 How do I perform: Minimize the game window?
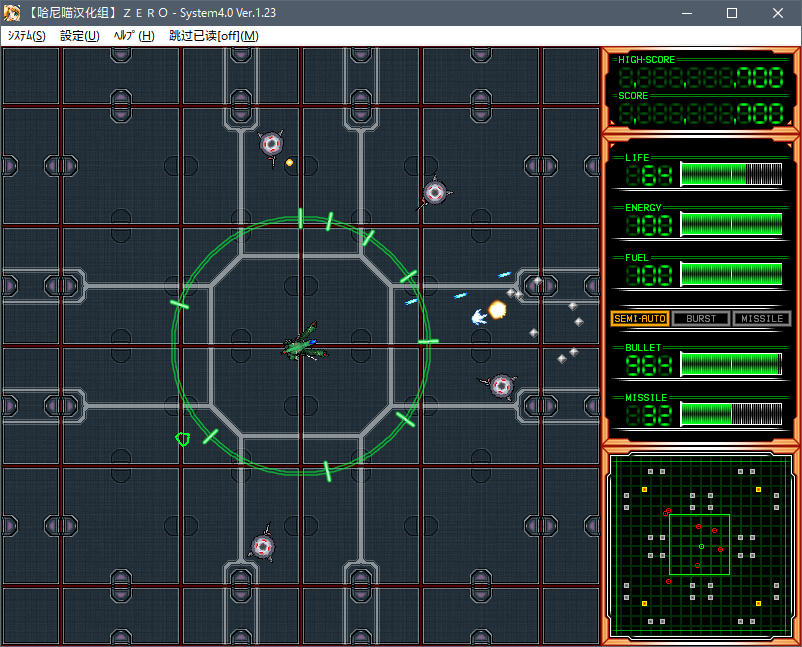pos(687,13)
